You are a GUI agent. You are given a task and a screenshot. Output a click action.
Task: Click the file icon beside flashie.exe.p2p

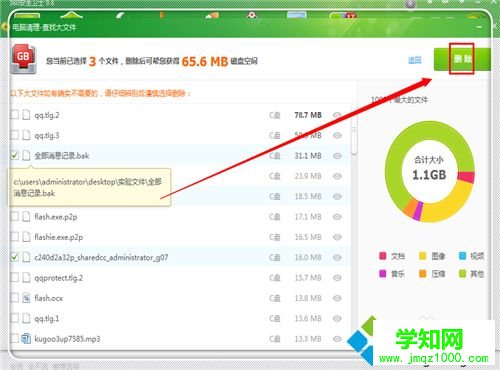tap(26, 237)
